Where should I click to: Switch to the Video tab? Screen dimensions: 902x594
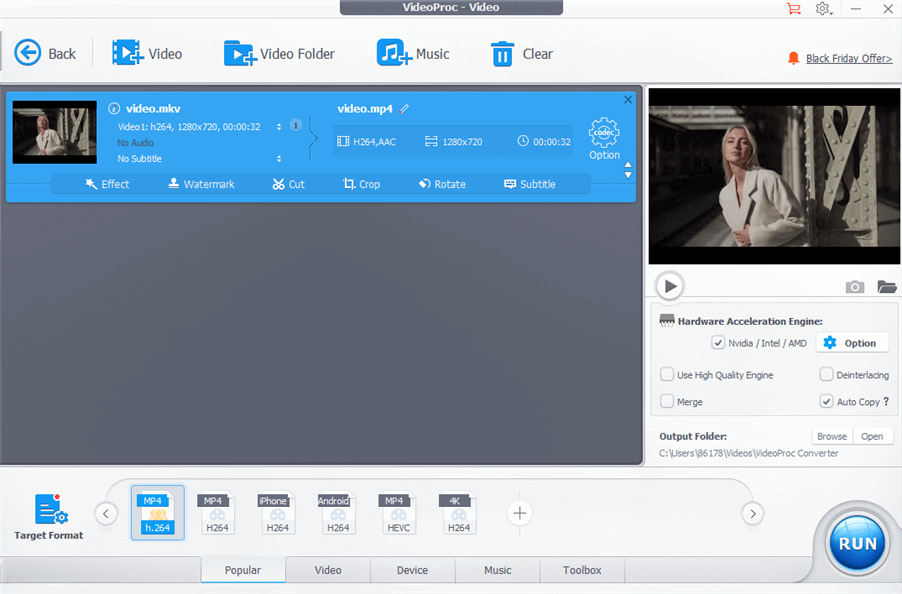328,570
